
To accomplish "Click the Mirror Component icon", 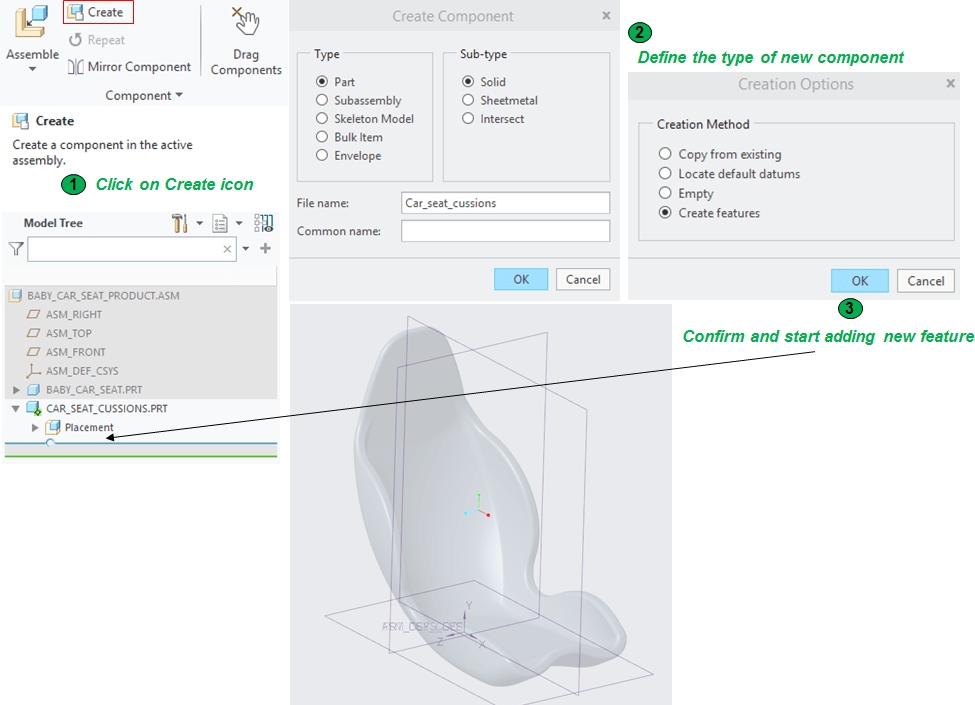I will coord(77,67).
